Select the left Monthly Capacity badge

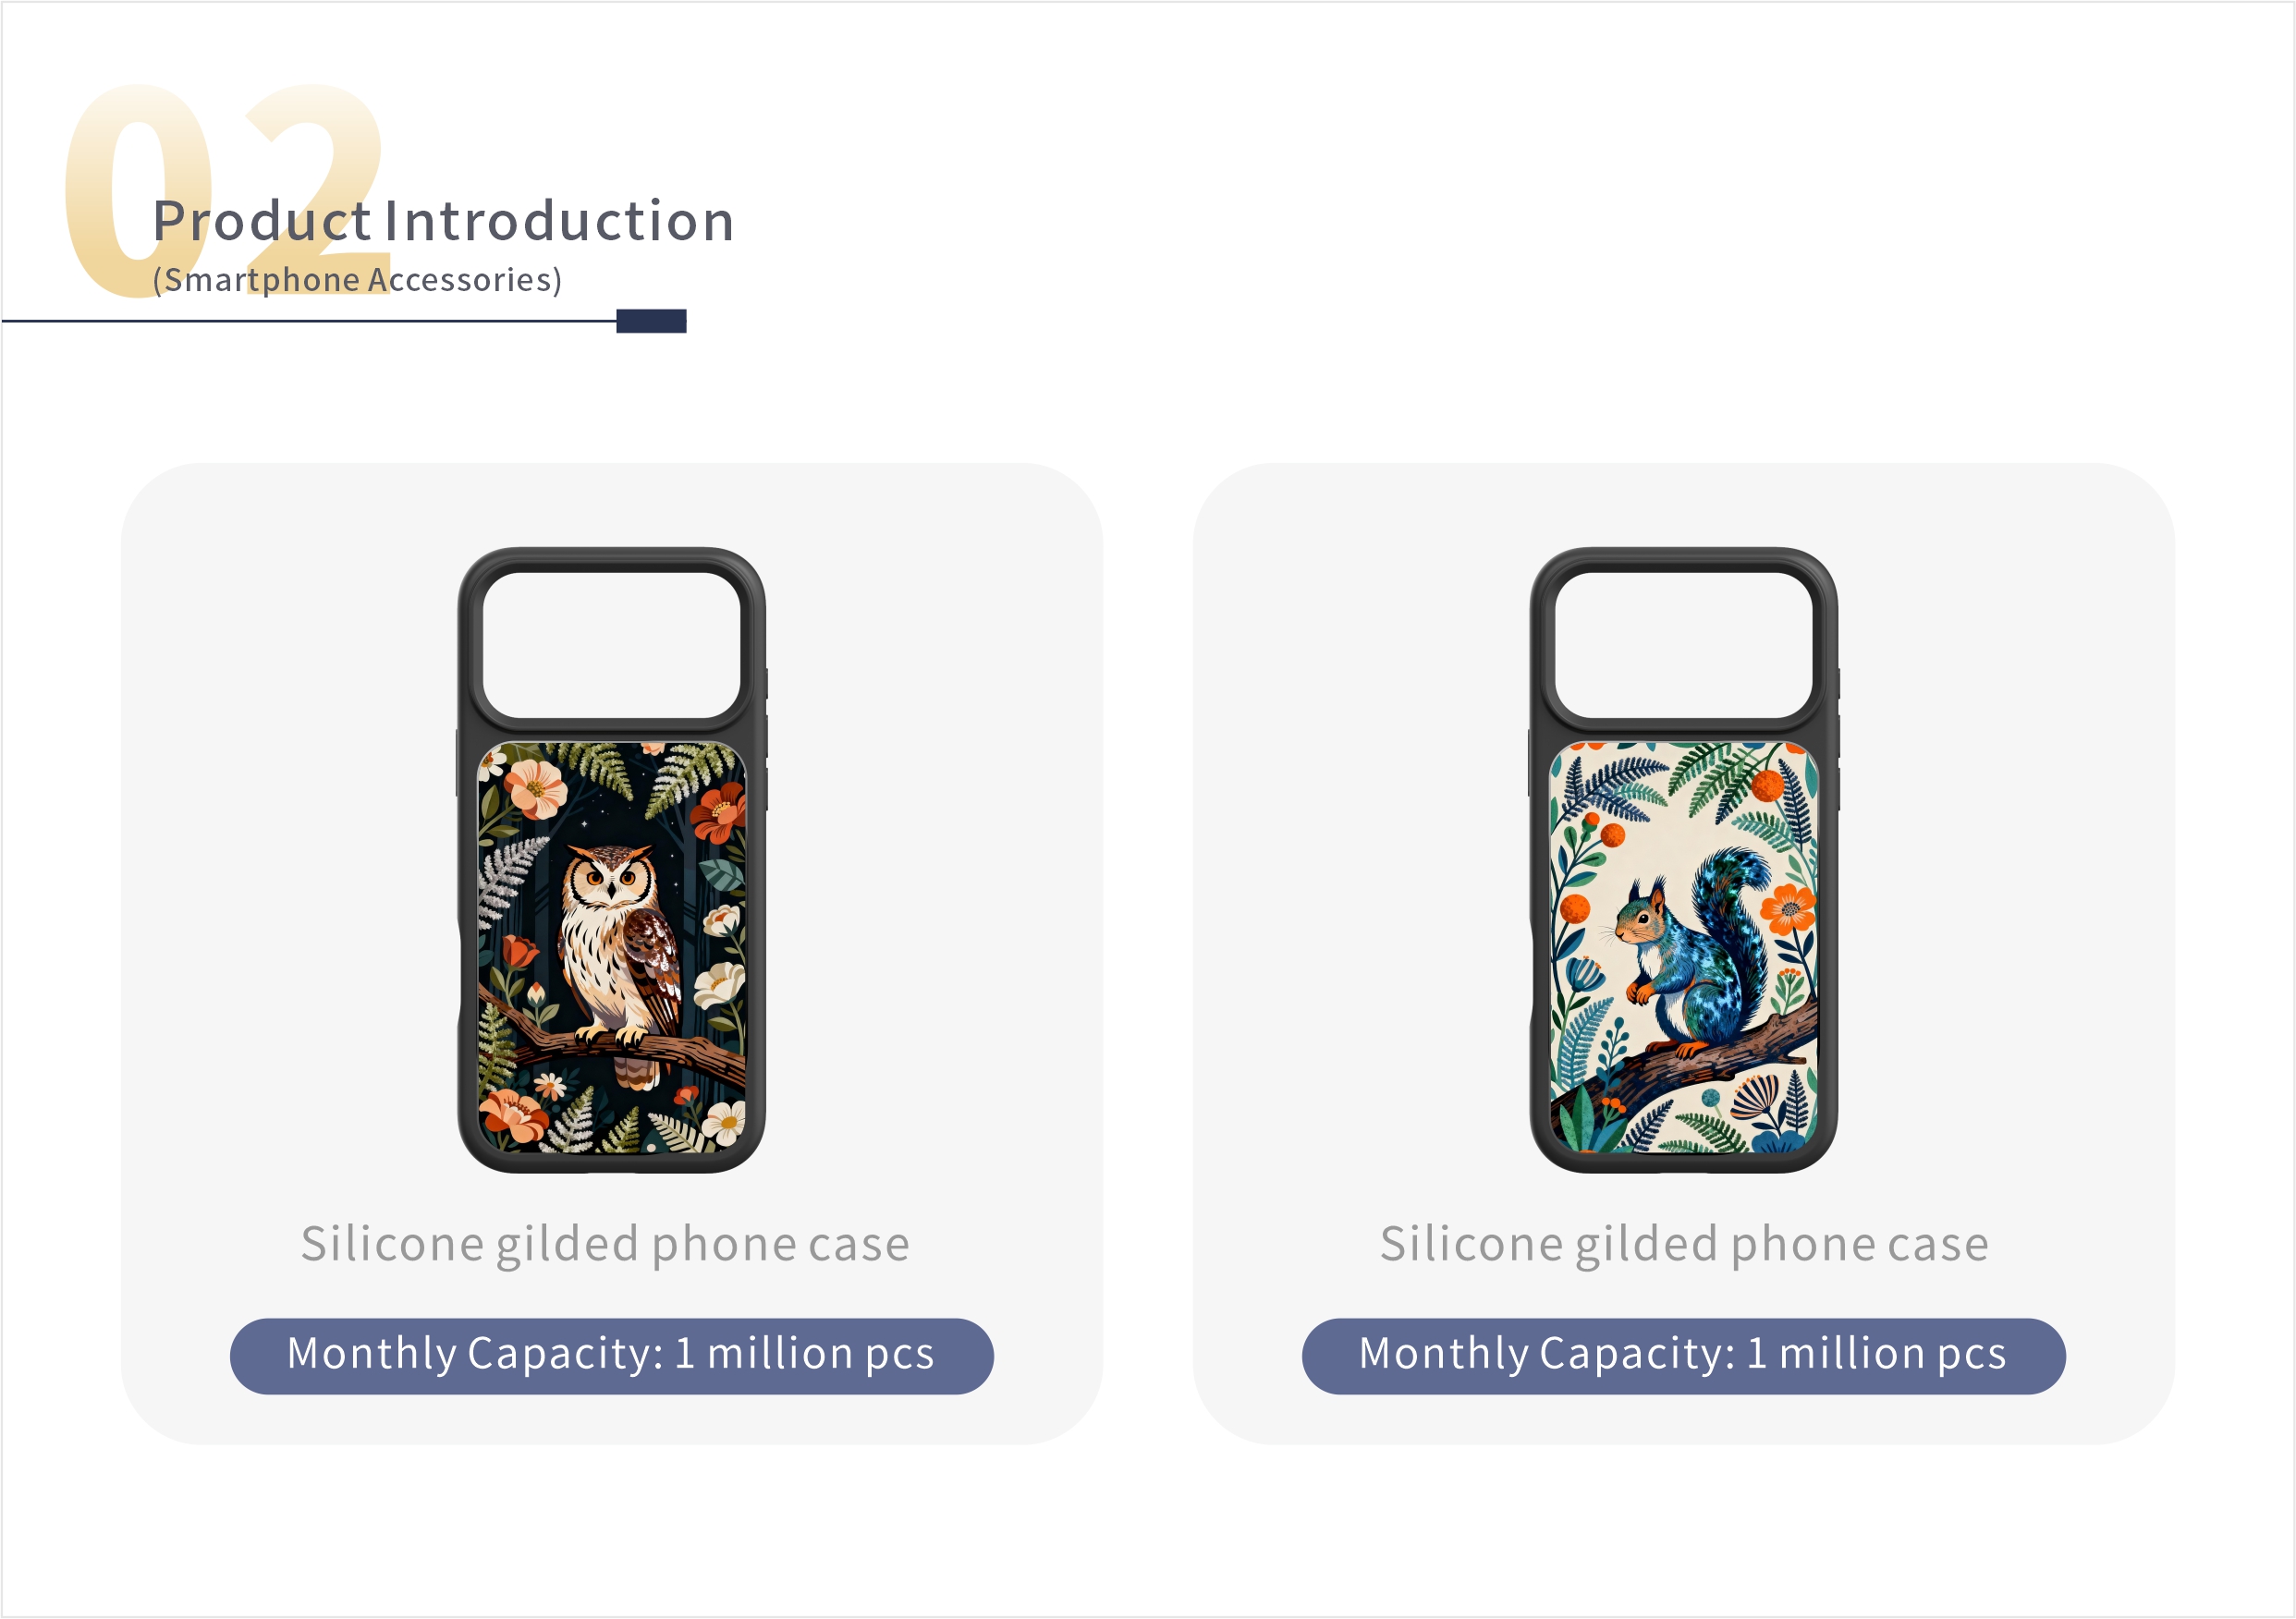click(x=611, y=1356)
